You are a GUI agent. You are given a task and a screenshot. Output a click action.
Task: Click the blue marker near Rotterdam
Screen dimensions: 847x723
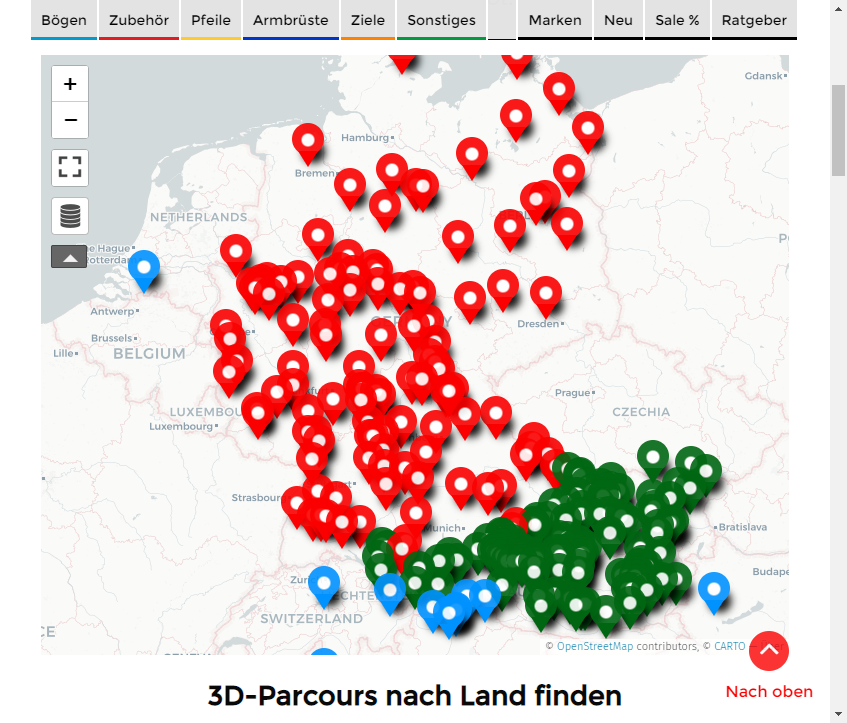(x=144, y=266)
